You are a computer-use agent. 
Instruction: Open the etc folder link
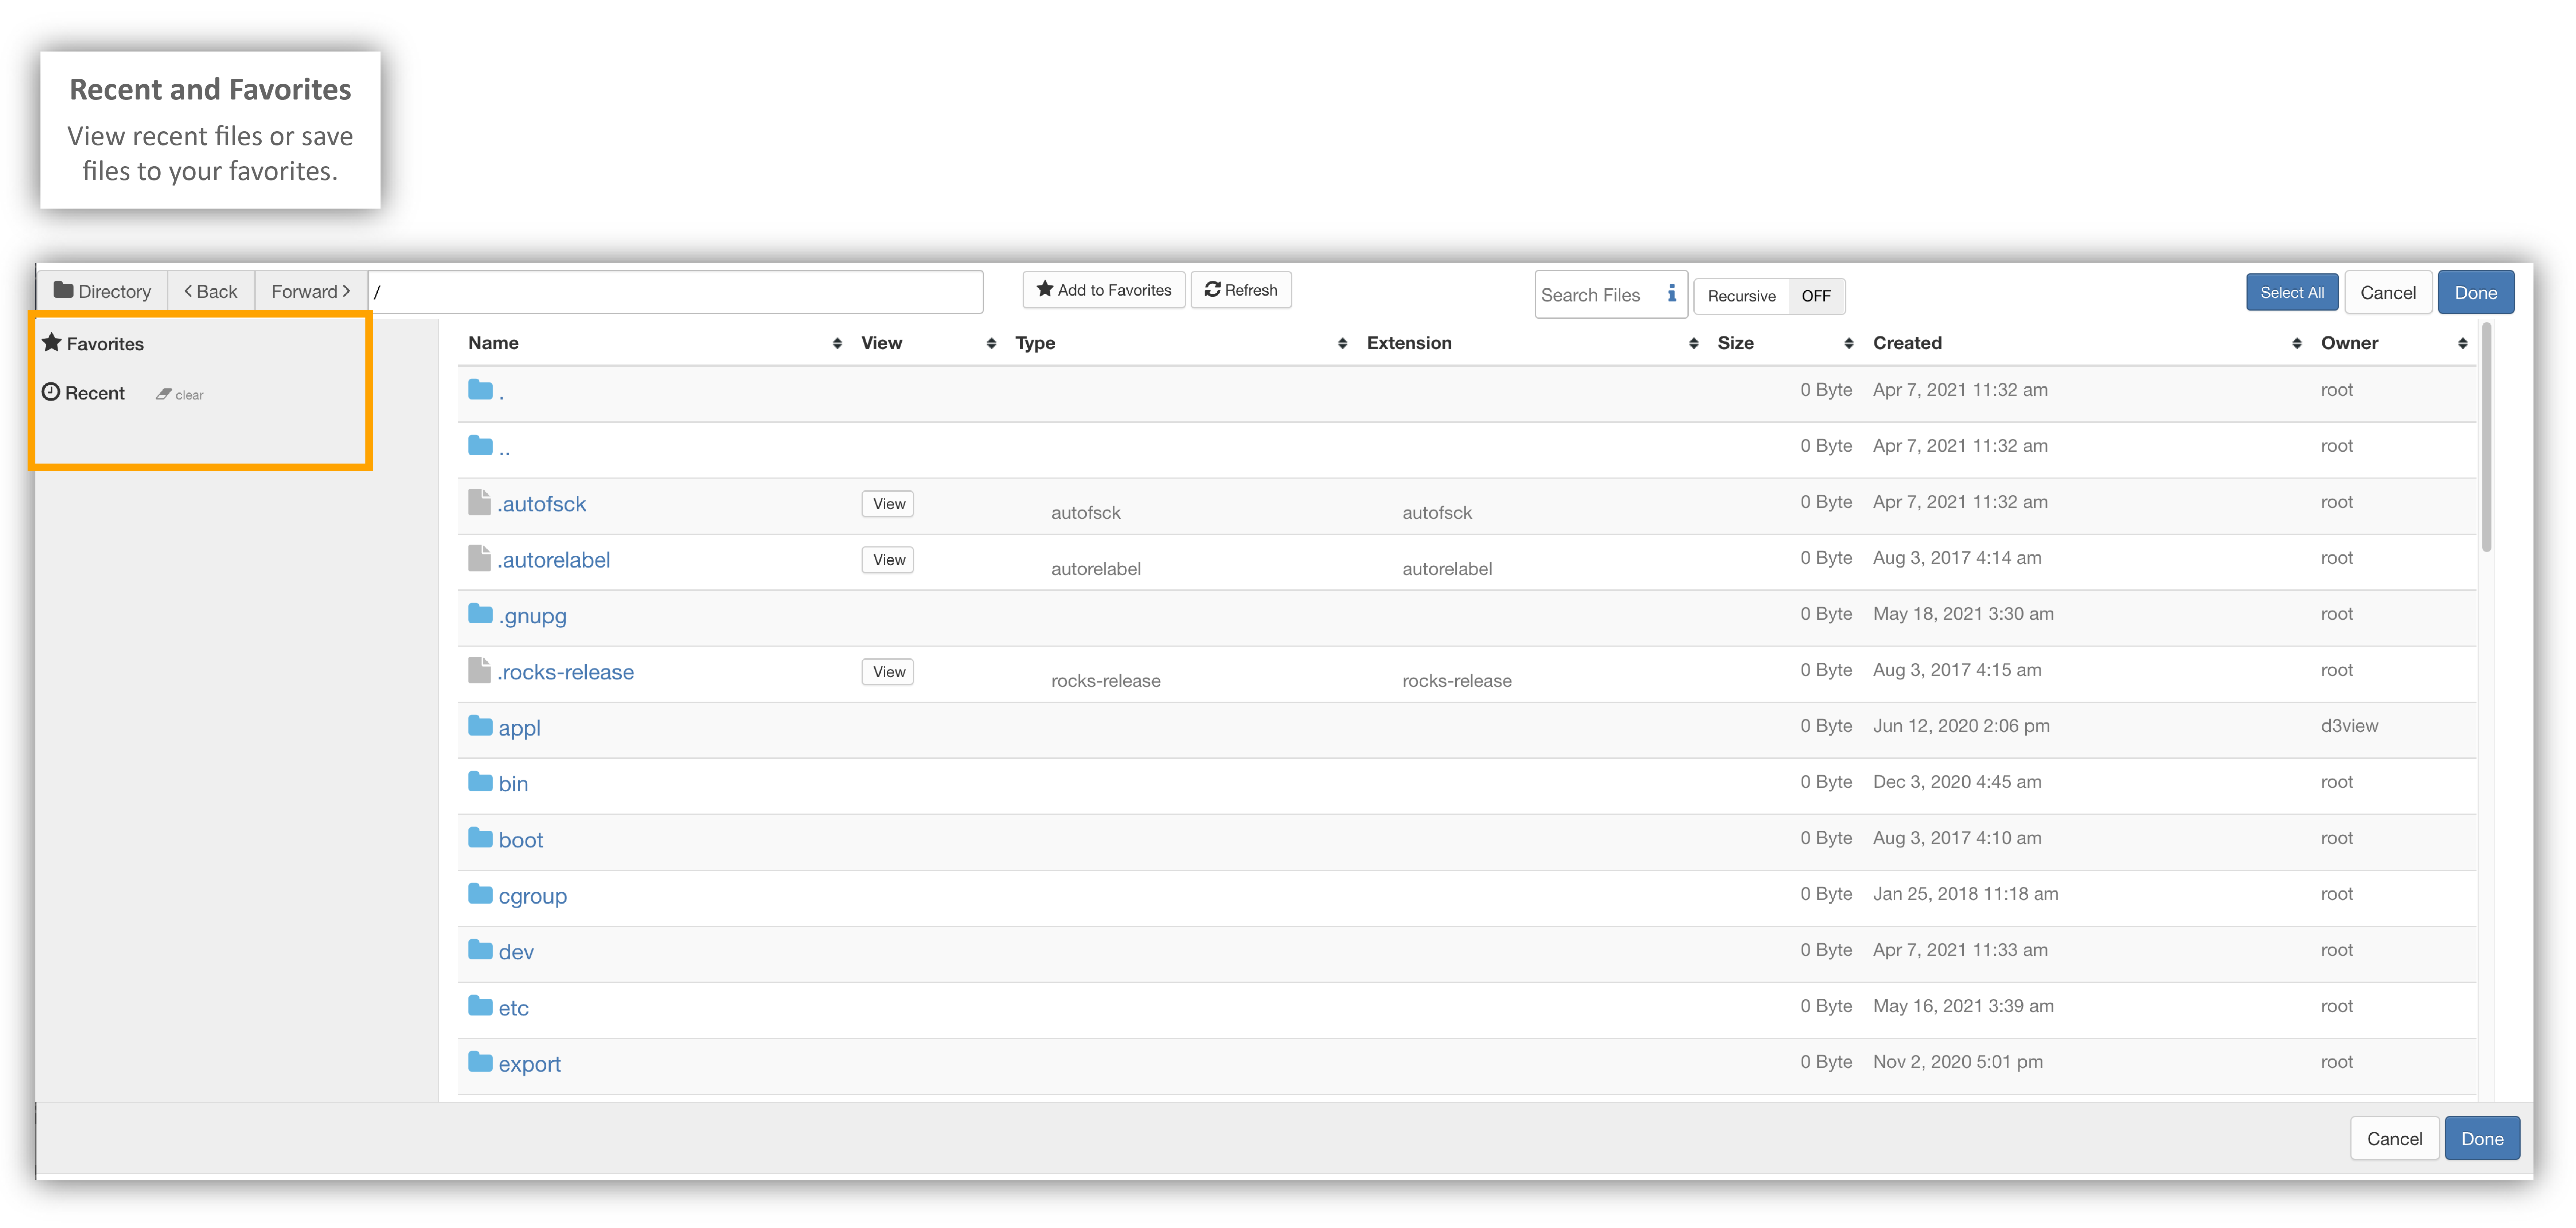click(513, 1007)
